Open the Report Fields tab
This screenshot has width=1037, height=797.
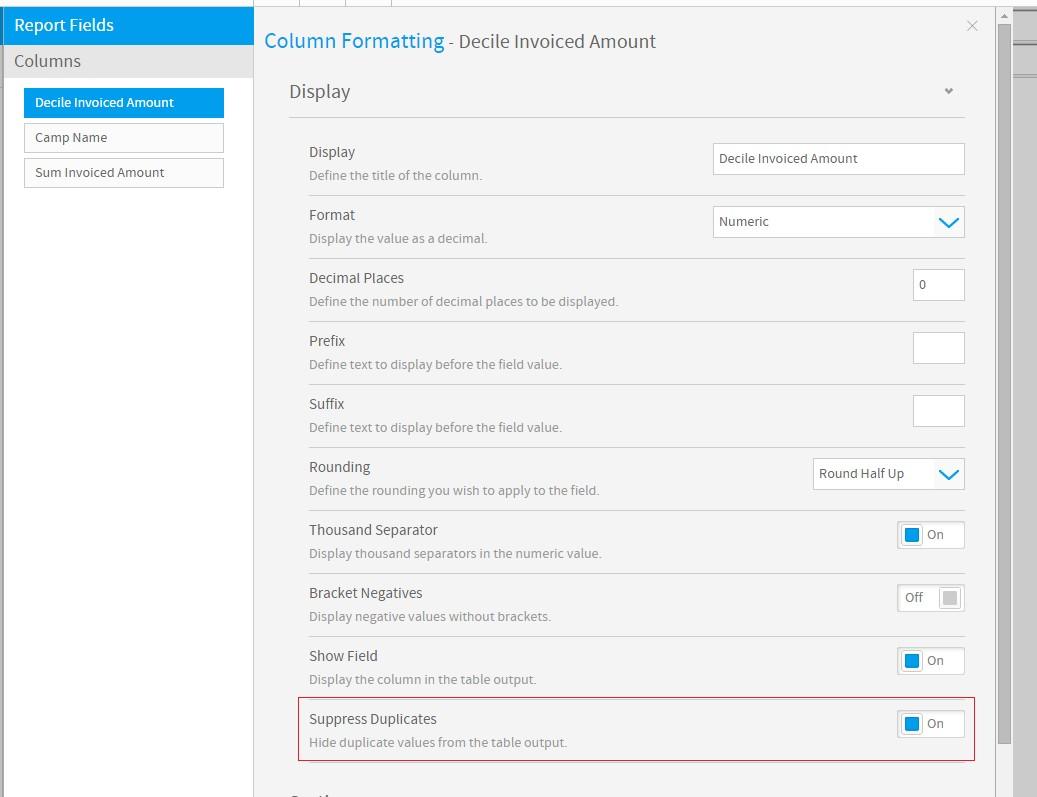128,25
